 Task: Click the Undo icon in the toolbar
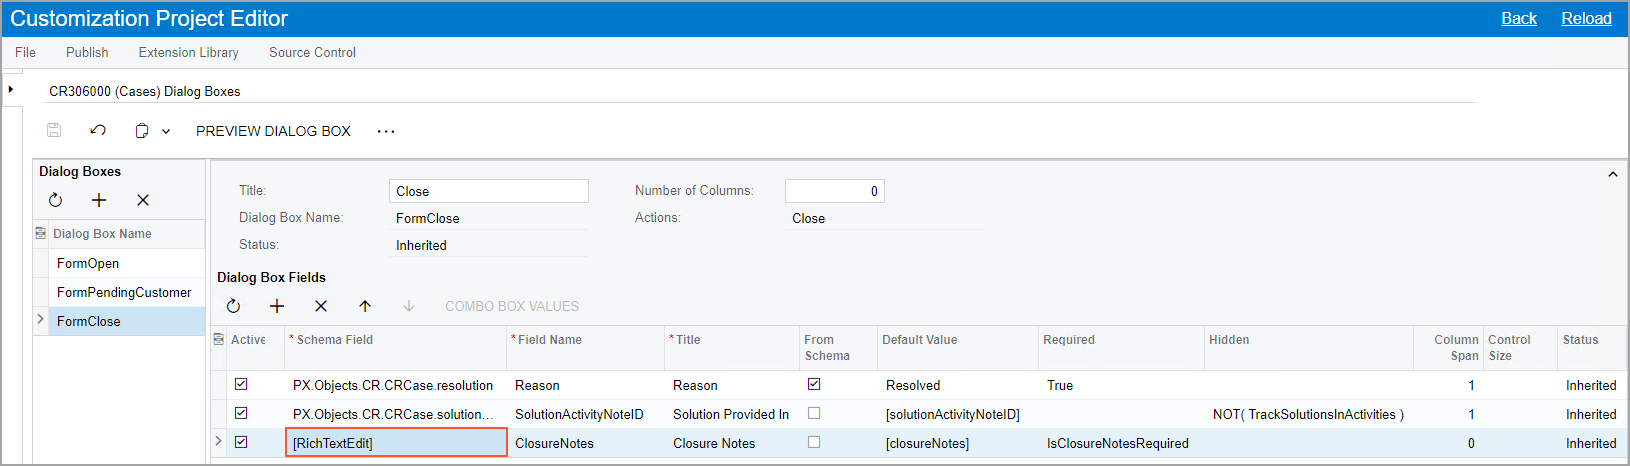[98, 131]
